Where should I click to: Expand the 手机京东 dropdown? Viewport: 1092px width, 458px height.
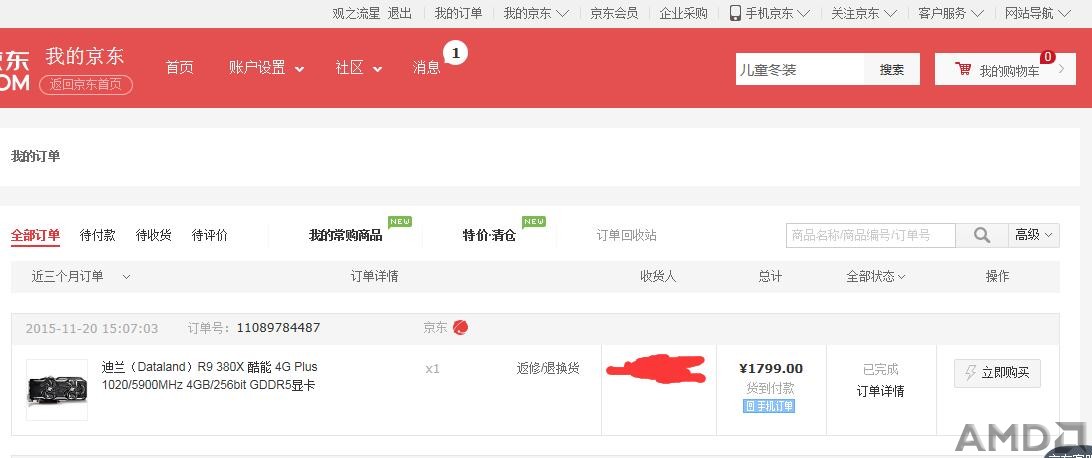(777, 13)
